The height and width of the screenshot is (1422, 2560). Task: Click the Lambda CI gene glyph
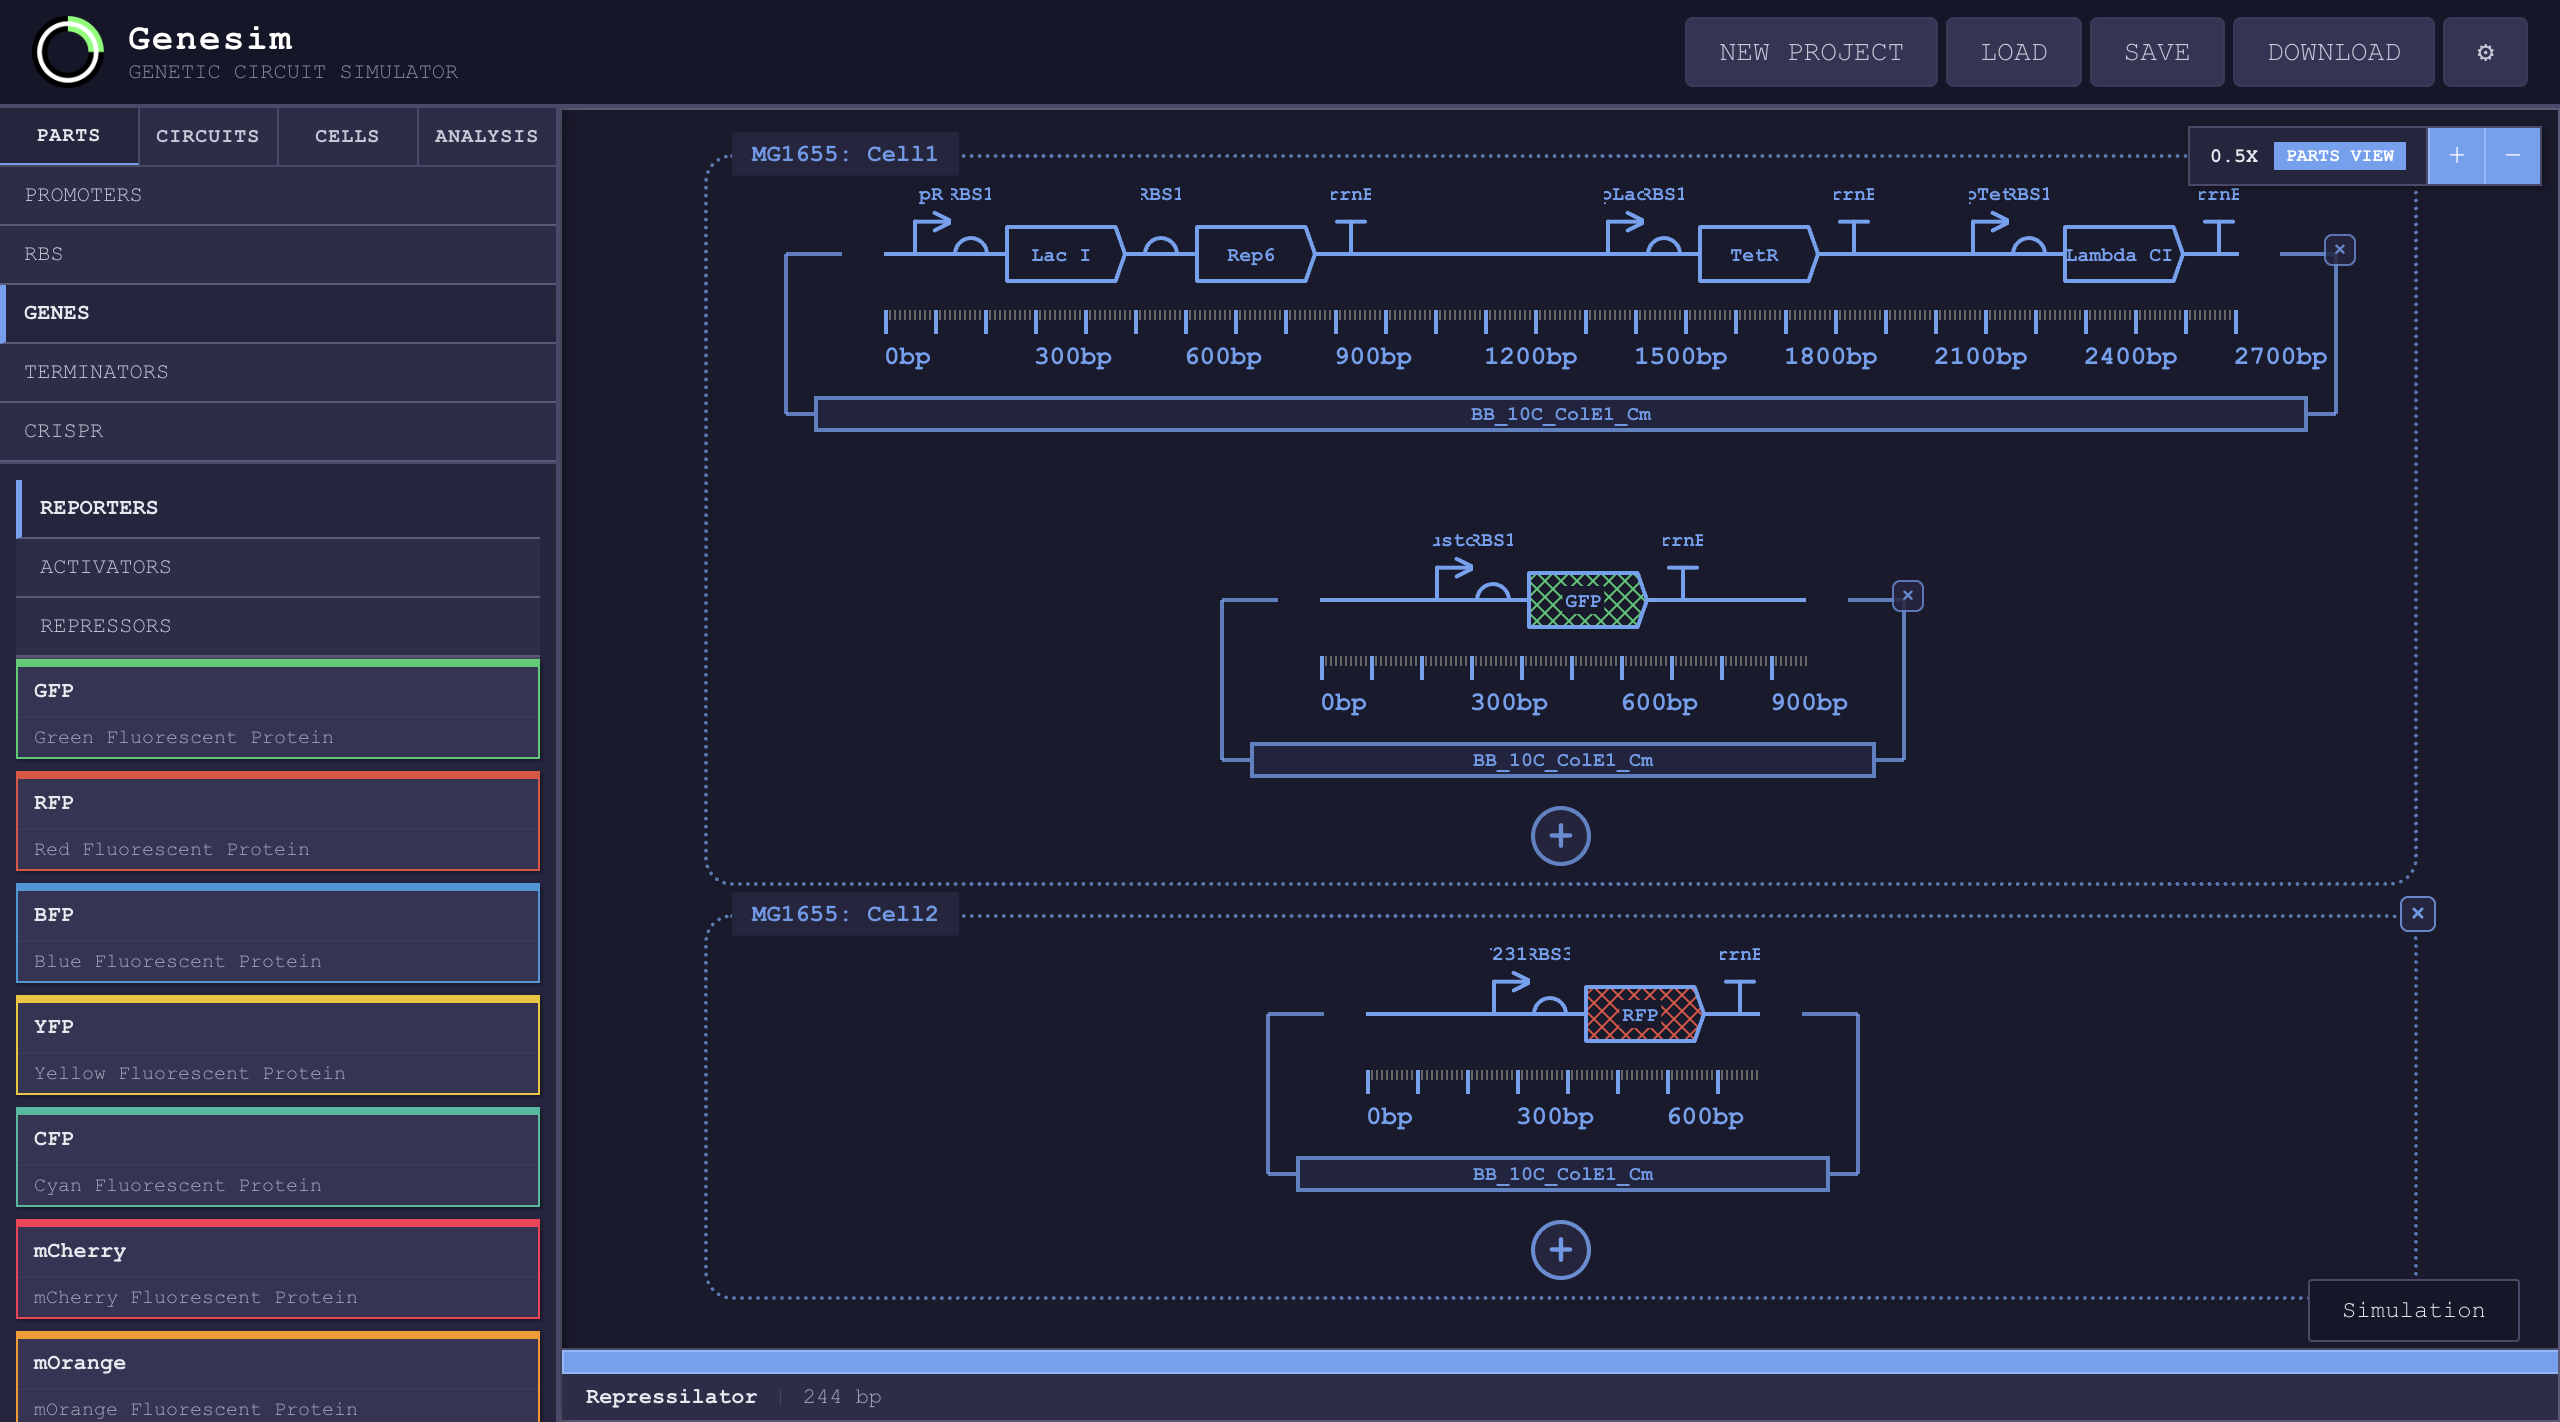click(2120, 254)
